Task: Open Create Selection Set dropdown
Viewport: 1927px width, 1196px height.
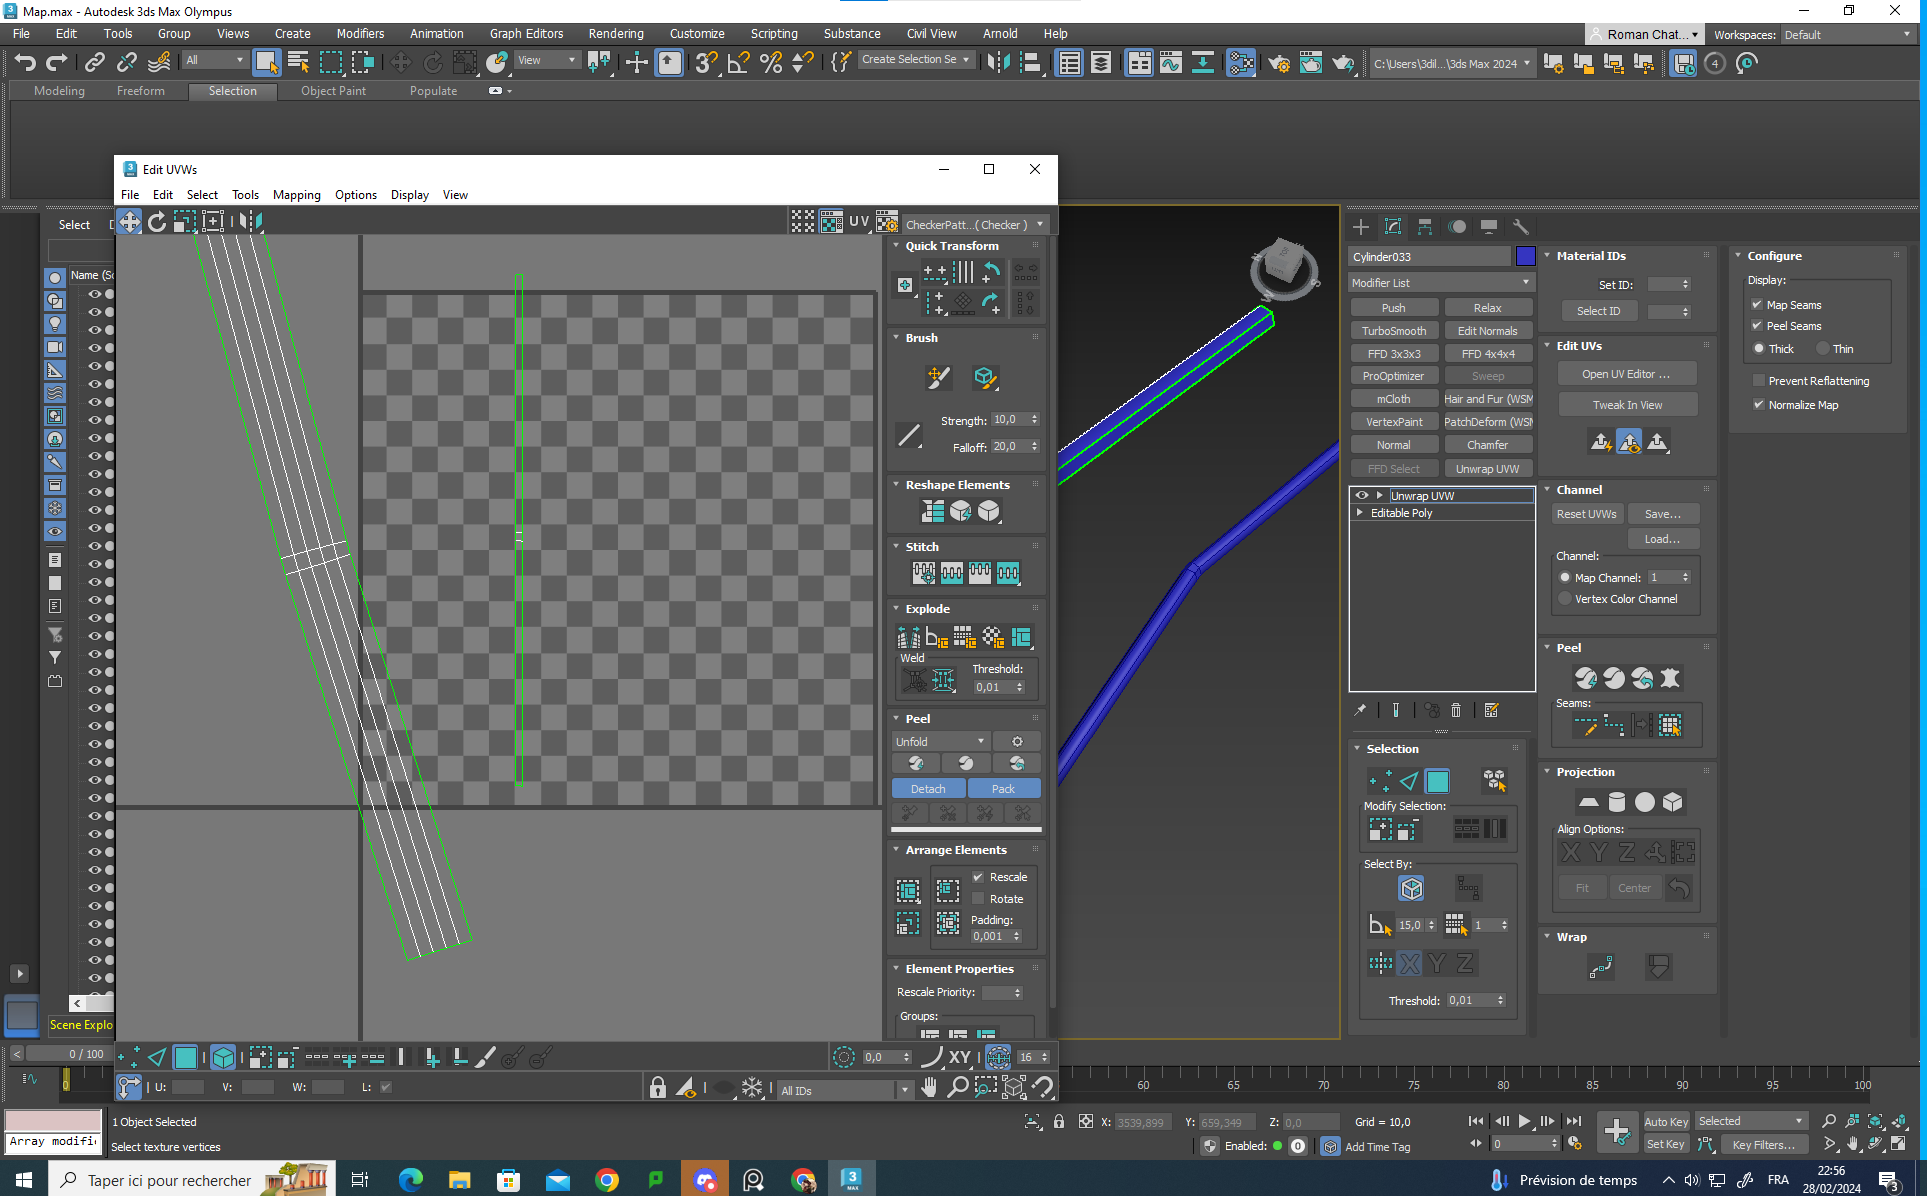Action: [916, 60]
